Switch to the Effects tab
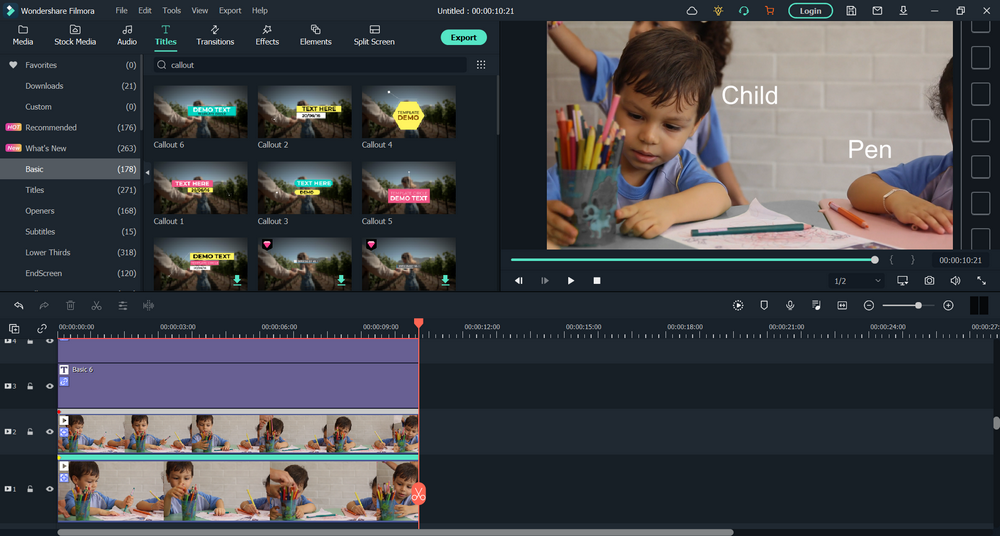 pos(267,35)
